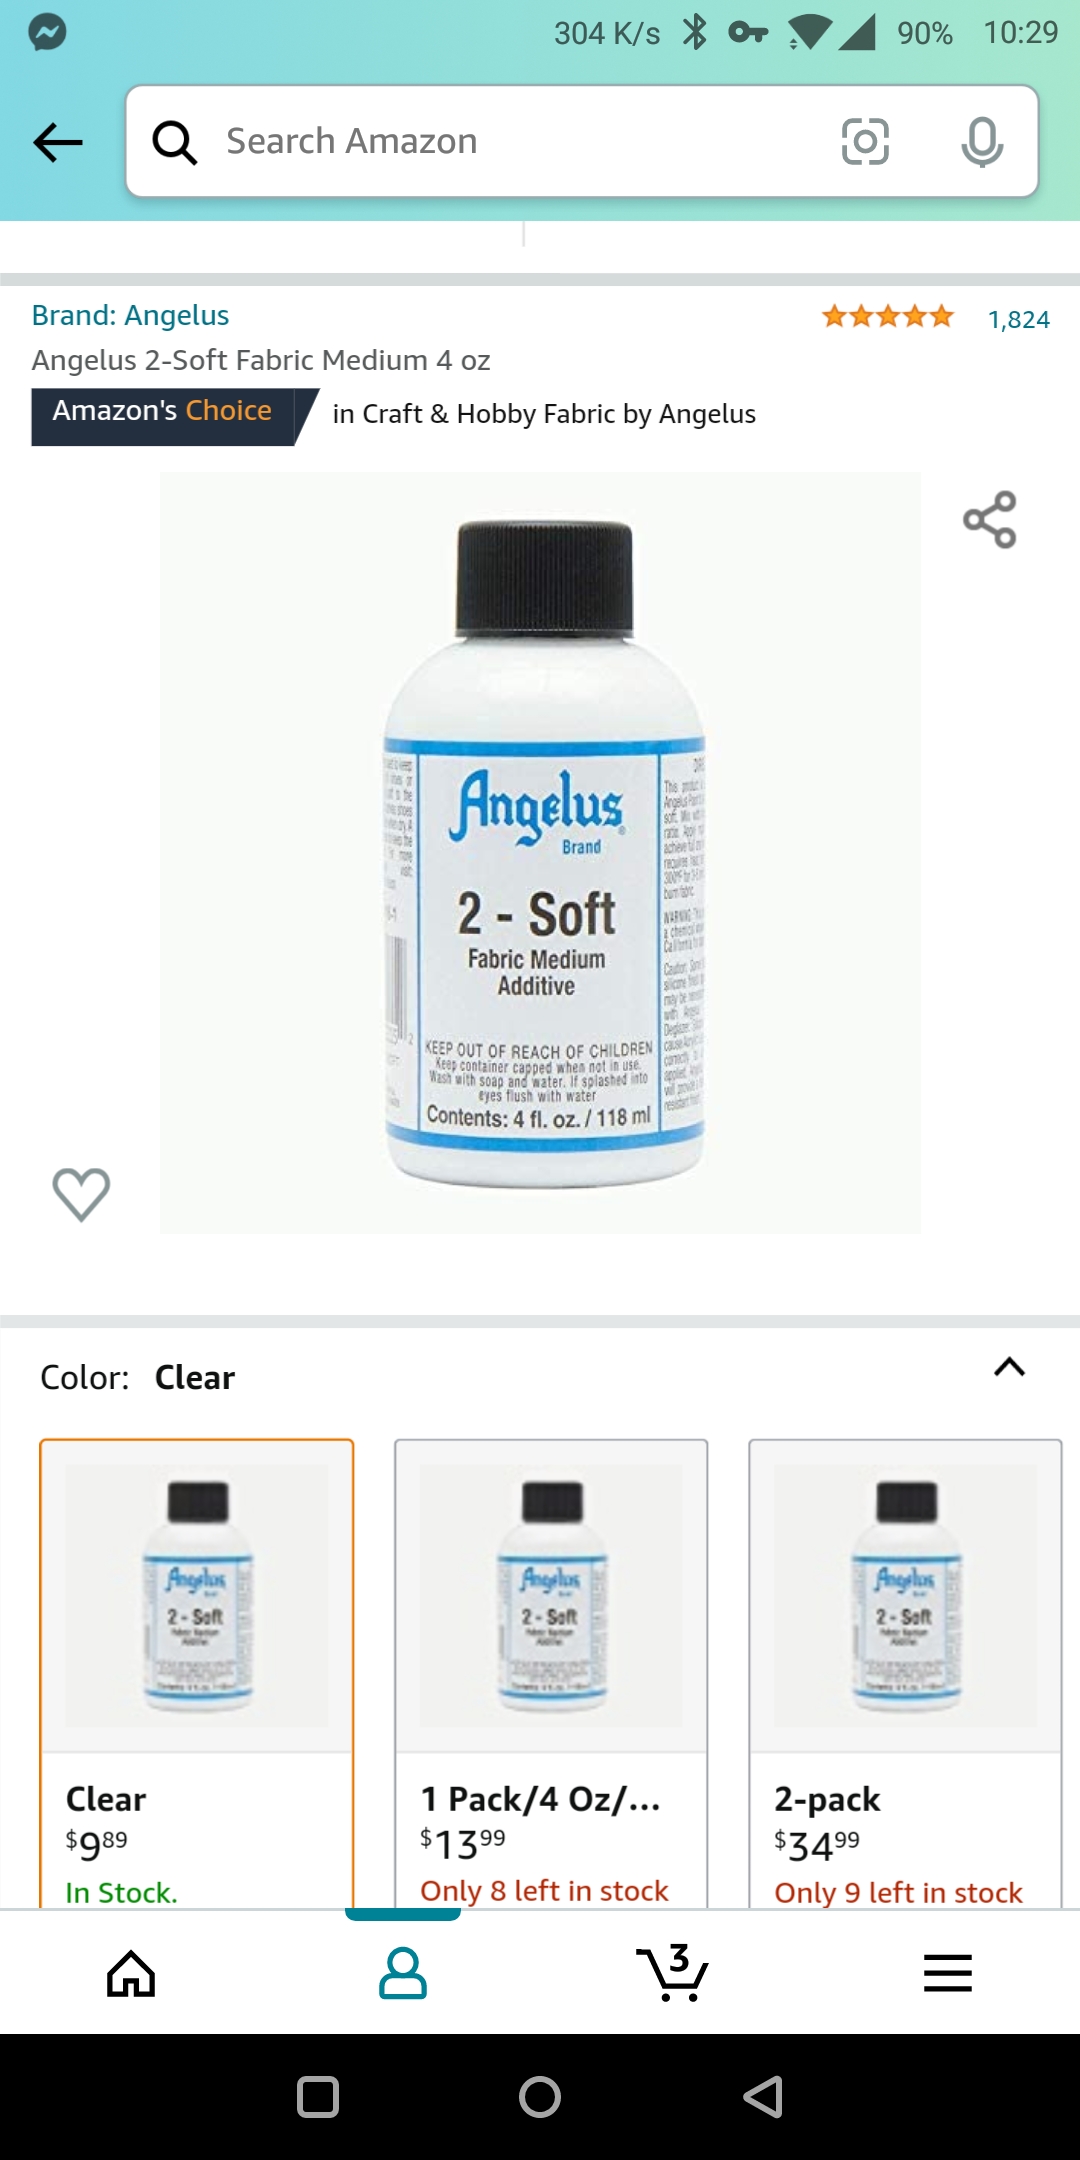Open the shopping cart with 3 items
The width and height of the screenshot is (1080, 2160).
click(x=673, y=1973)
